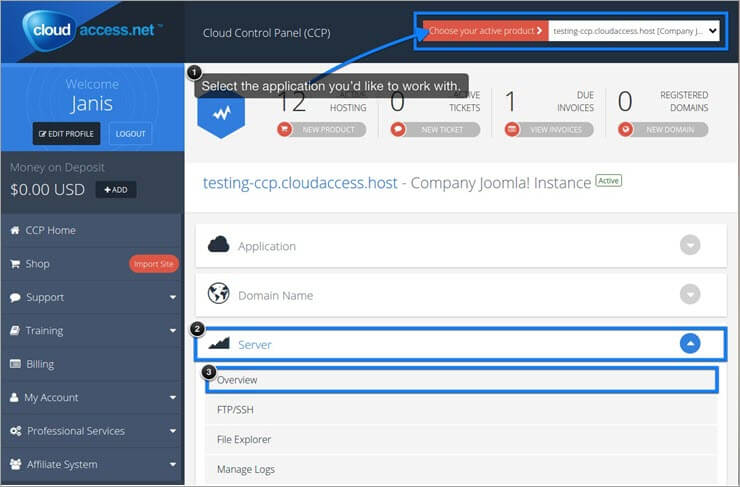The height and width of the screenshot is (487, 740).
Task: Expand the Domain Name section arrow
Action: point(690,295)
